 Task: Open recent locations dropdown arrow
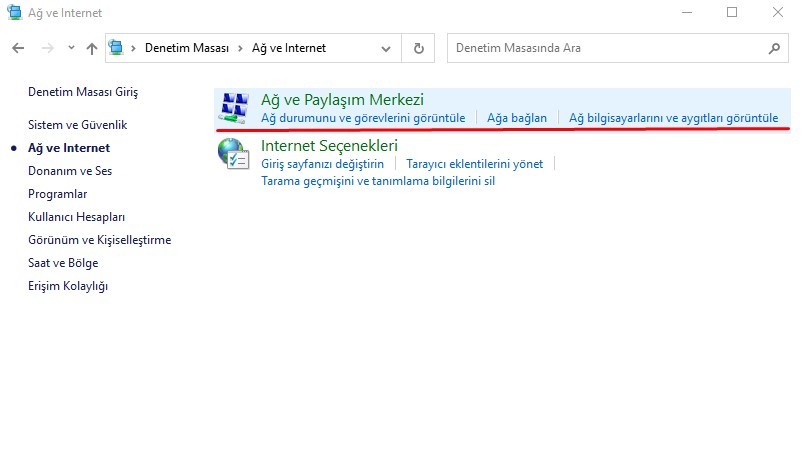click(71, 48)
